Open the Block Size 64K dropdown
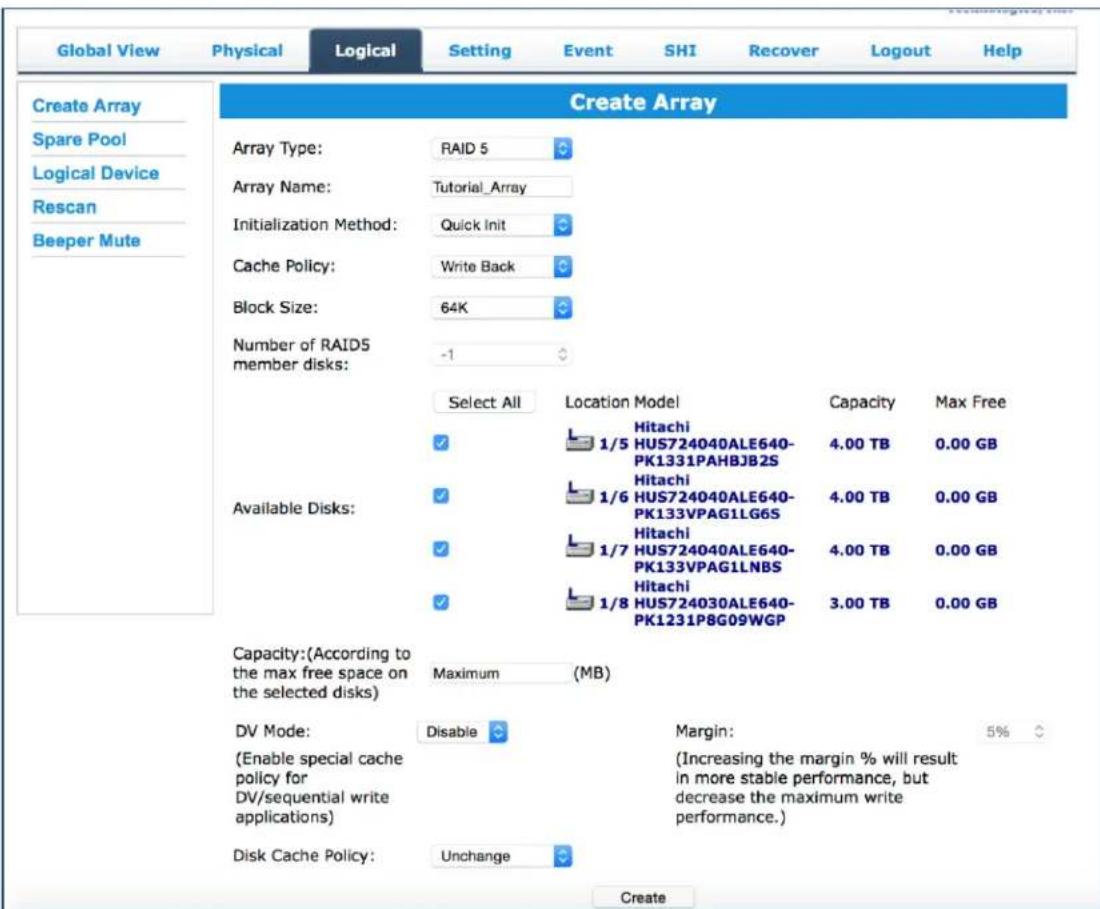The image size is (1100, 909). 502,307
